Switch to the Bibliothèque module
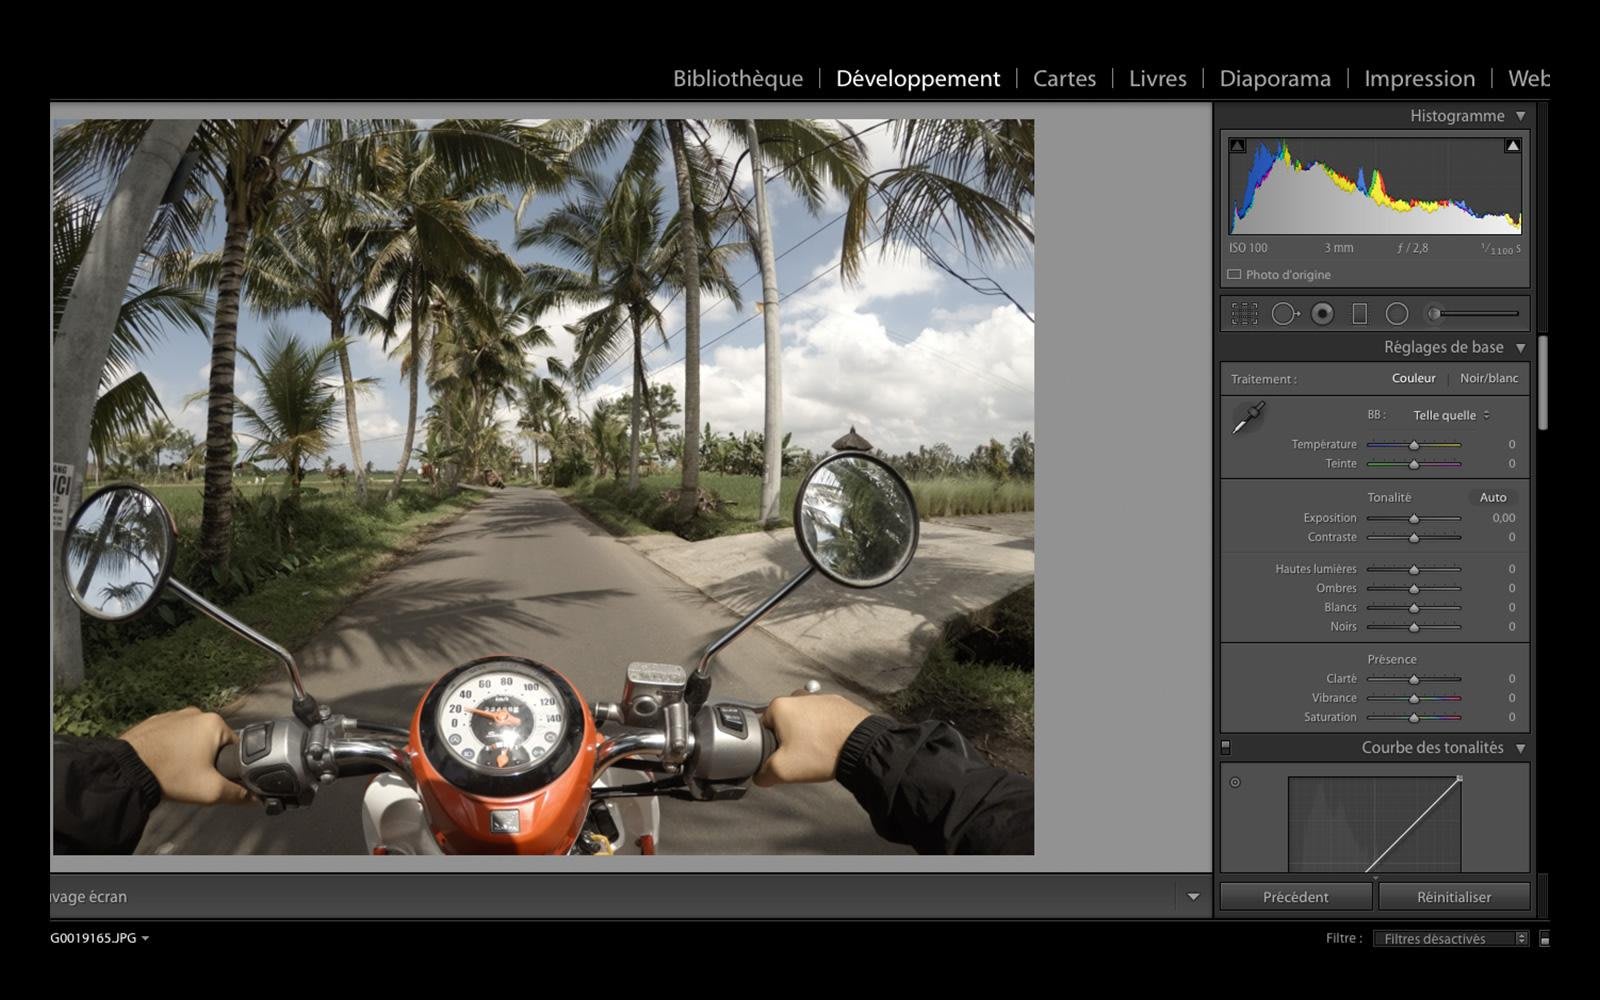 737,78
